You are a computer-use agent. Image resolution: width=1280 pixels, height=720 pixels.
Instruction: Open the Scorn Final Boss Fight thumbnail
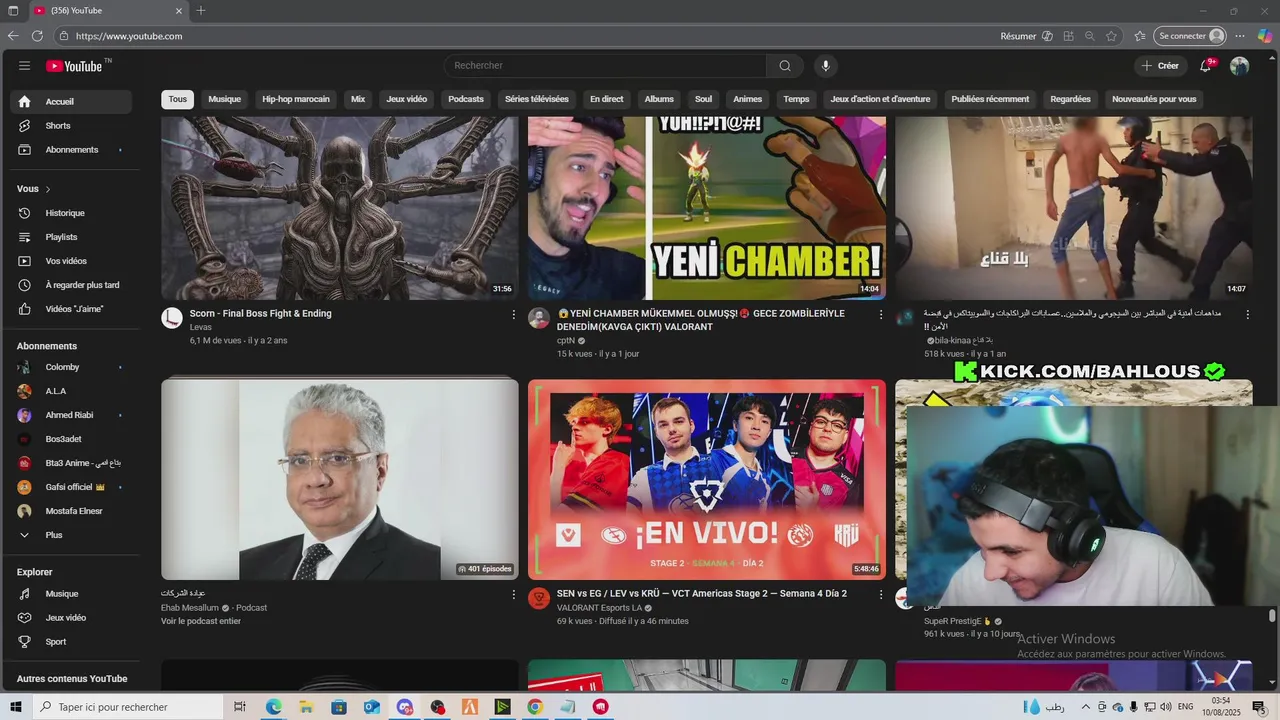tap(340, 208)
